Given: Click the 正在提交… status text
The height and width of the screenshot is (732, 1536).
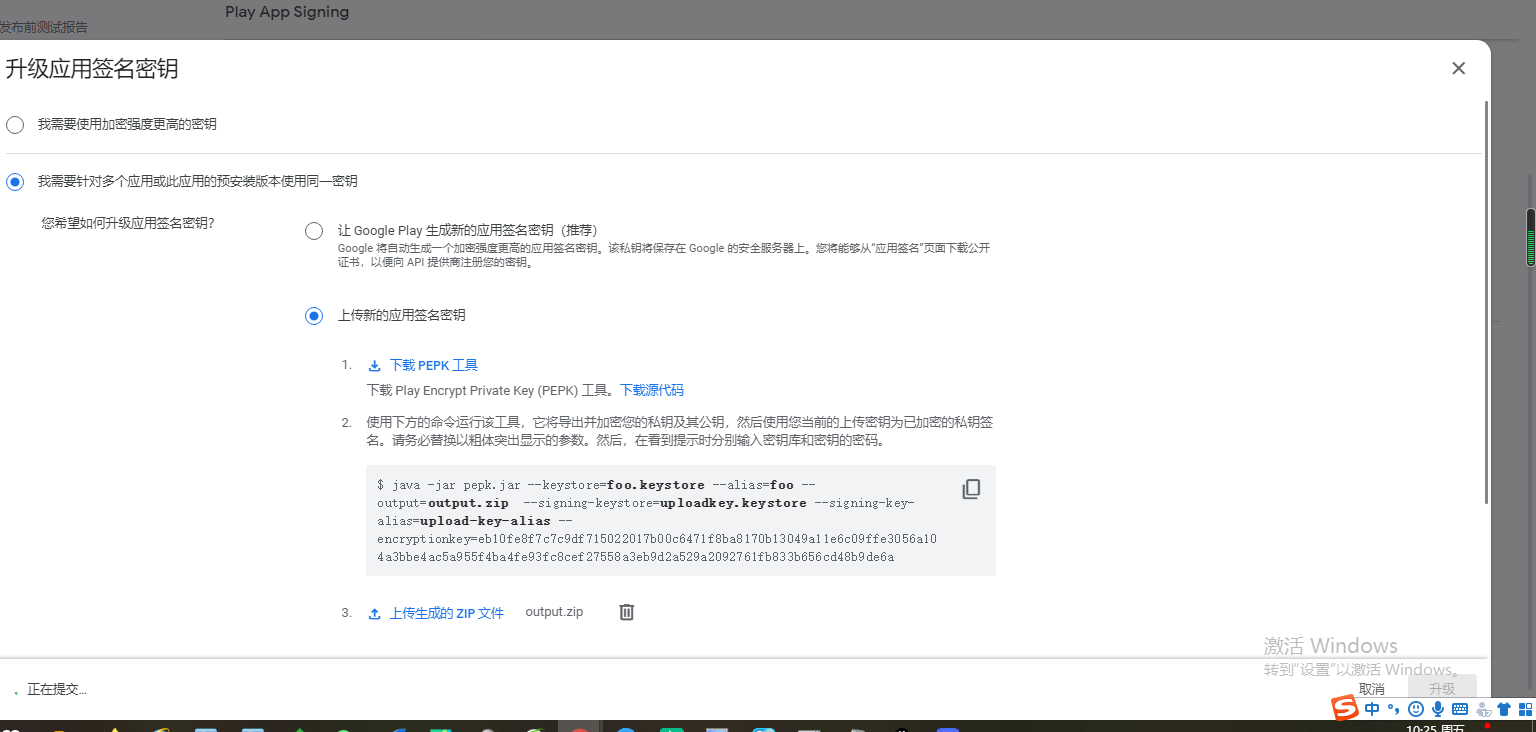Looking at the screenshot, I should 57,690.
